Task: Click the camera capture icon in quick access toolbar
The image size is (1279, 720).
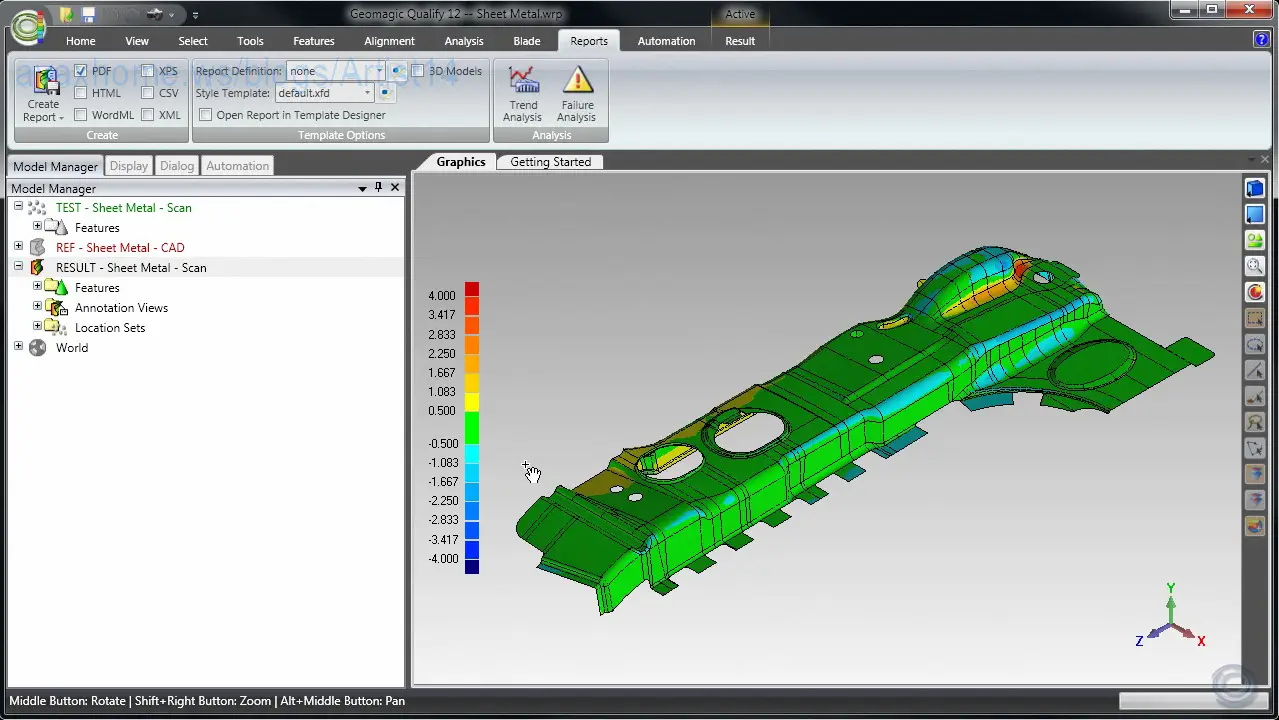Action: point(155,15)
